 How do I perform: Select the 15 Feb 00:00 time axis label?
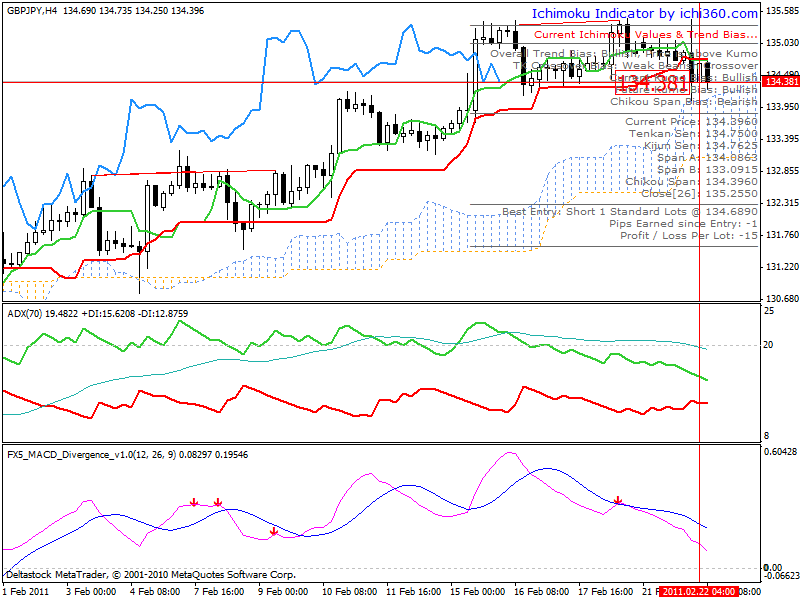pos(478,592)
